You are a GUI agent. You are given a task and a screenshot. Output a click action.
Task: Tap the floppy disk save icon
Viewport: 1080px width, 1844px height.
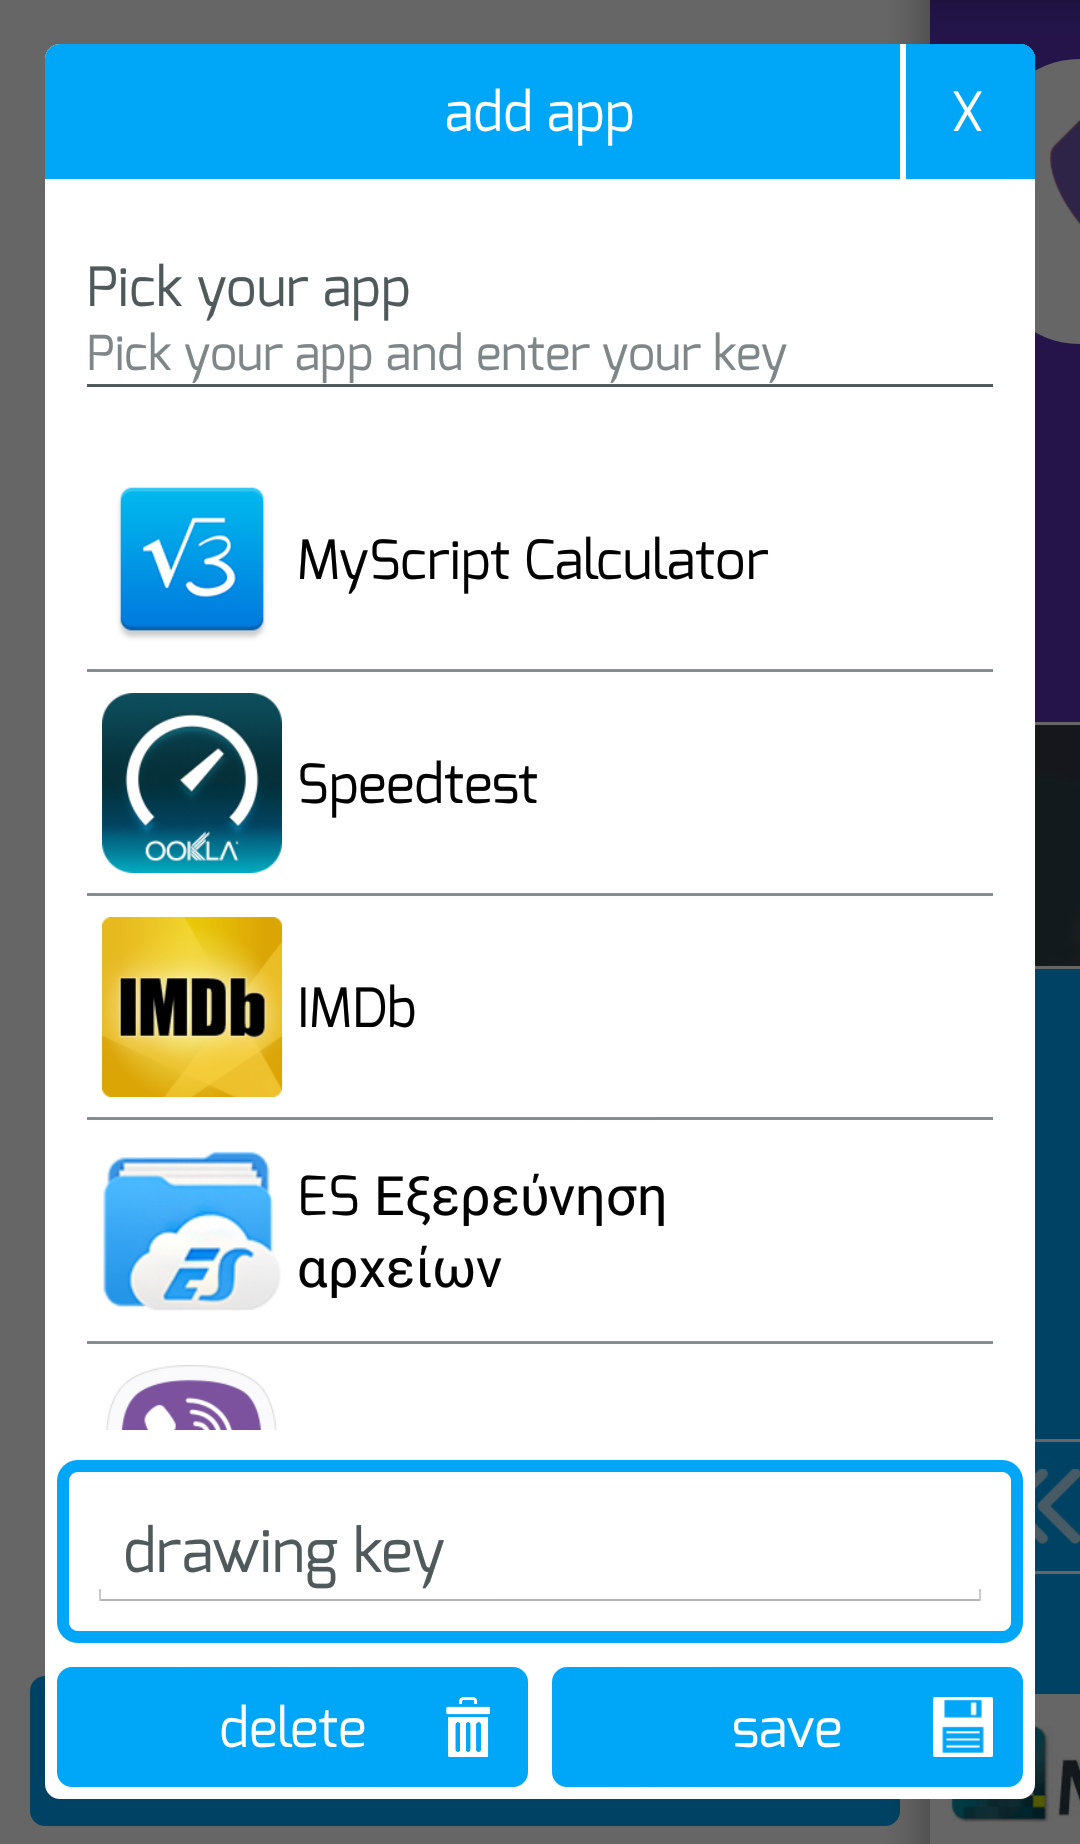pyautogui.click(x=963, y=1727)
